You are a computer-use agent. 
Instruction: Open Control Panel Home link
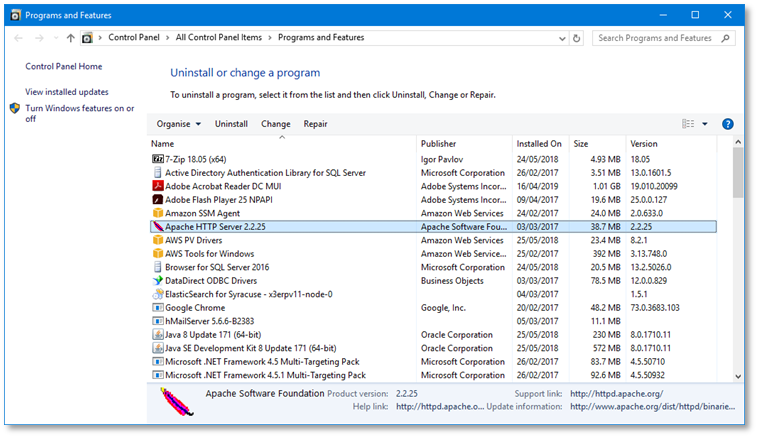[64, 67]
